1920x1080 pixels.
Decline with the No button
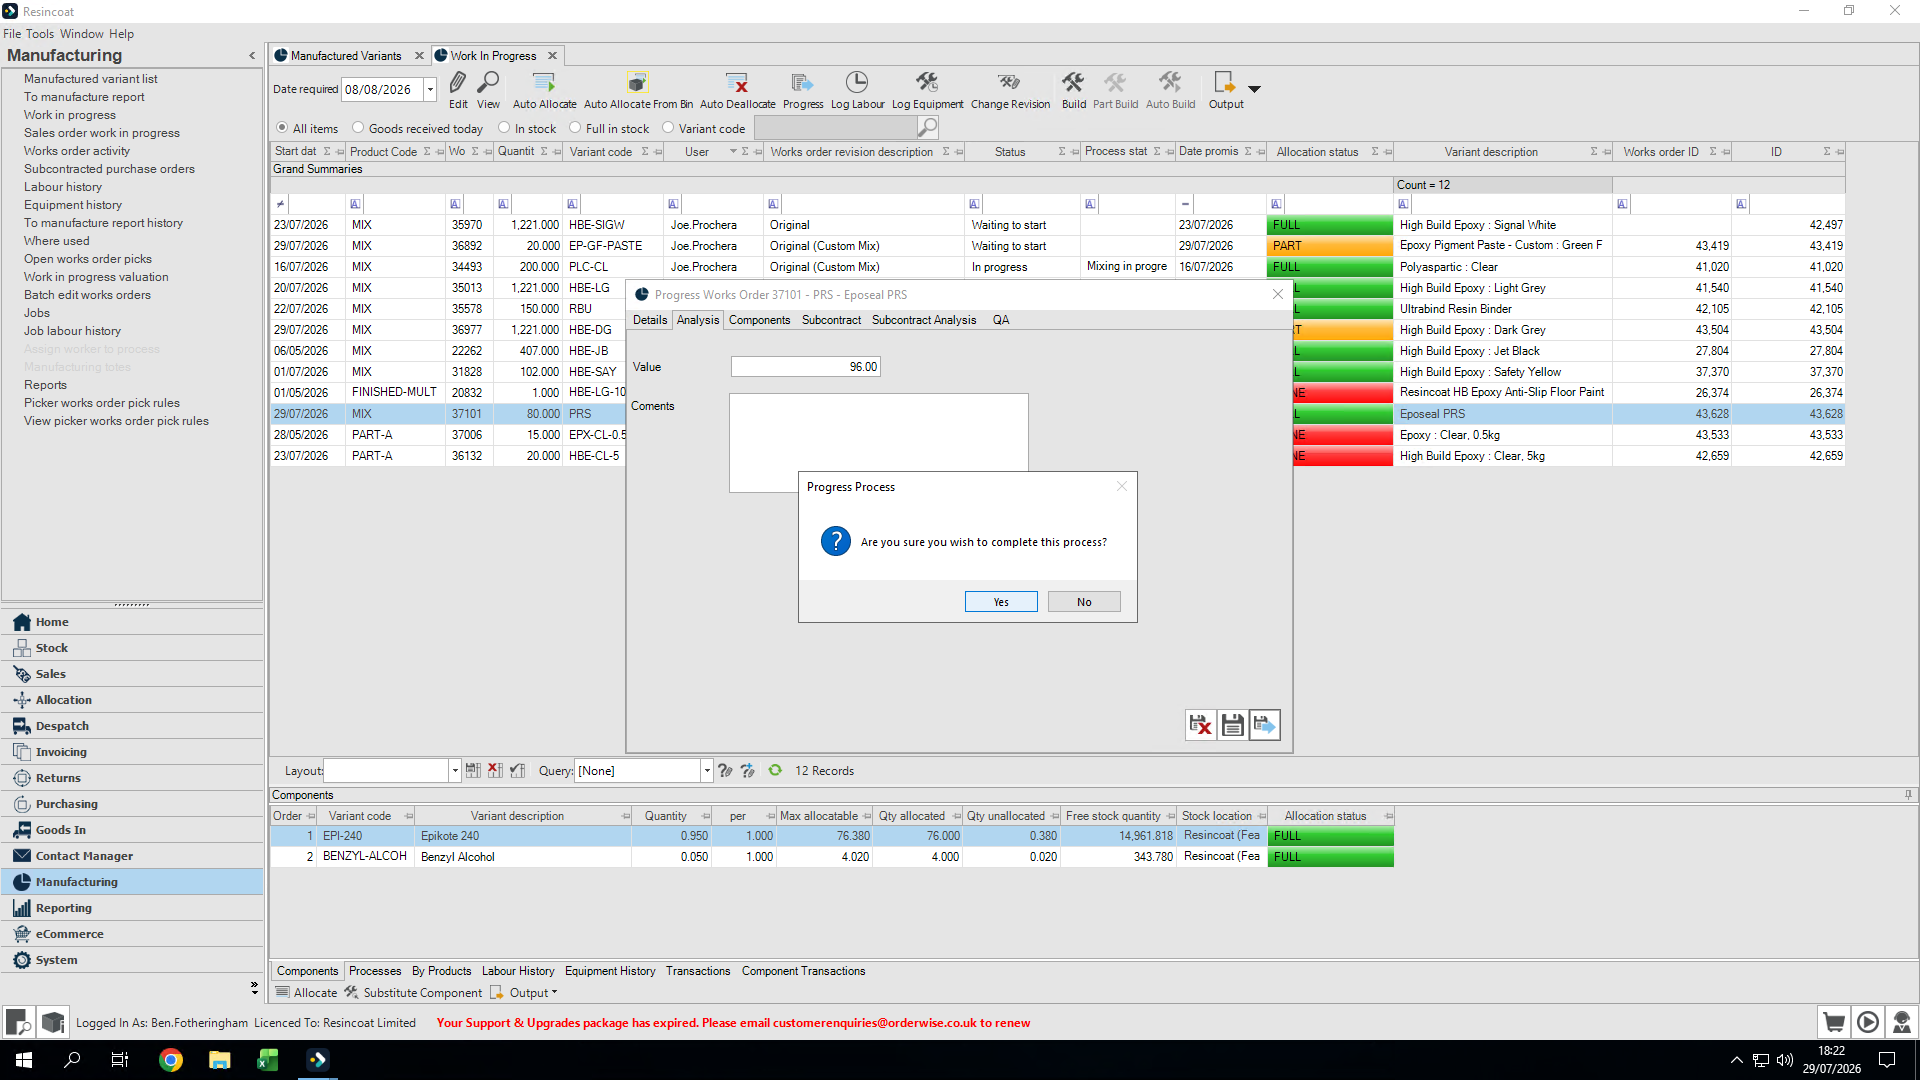(x=1084, y=602)
